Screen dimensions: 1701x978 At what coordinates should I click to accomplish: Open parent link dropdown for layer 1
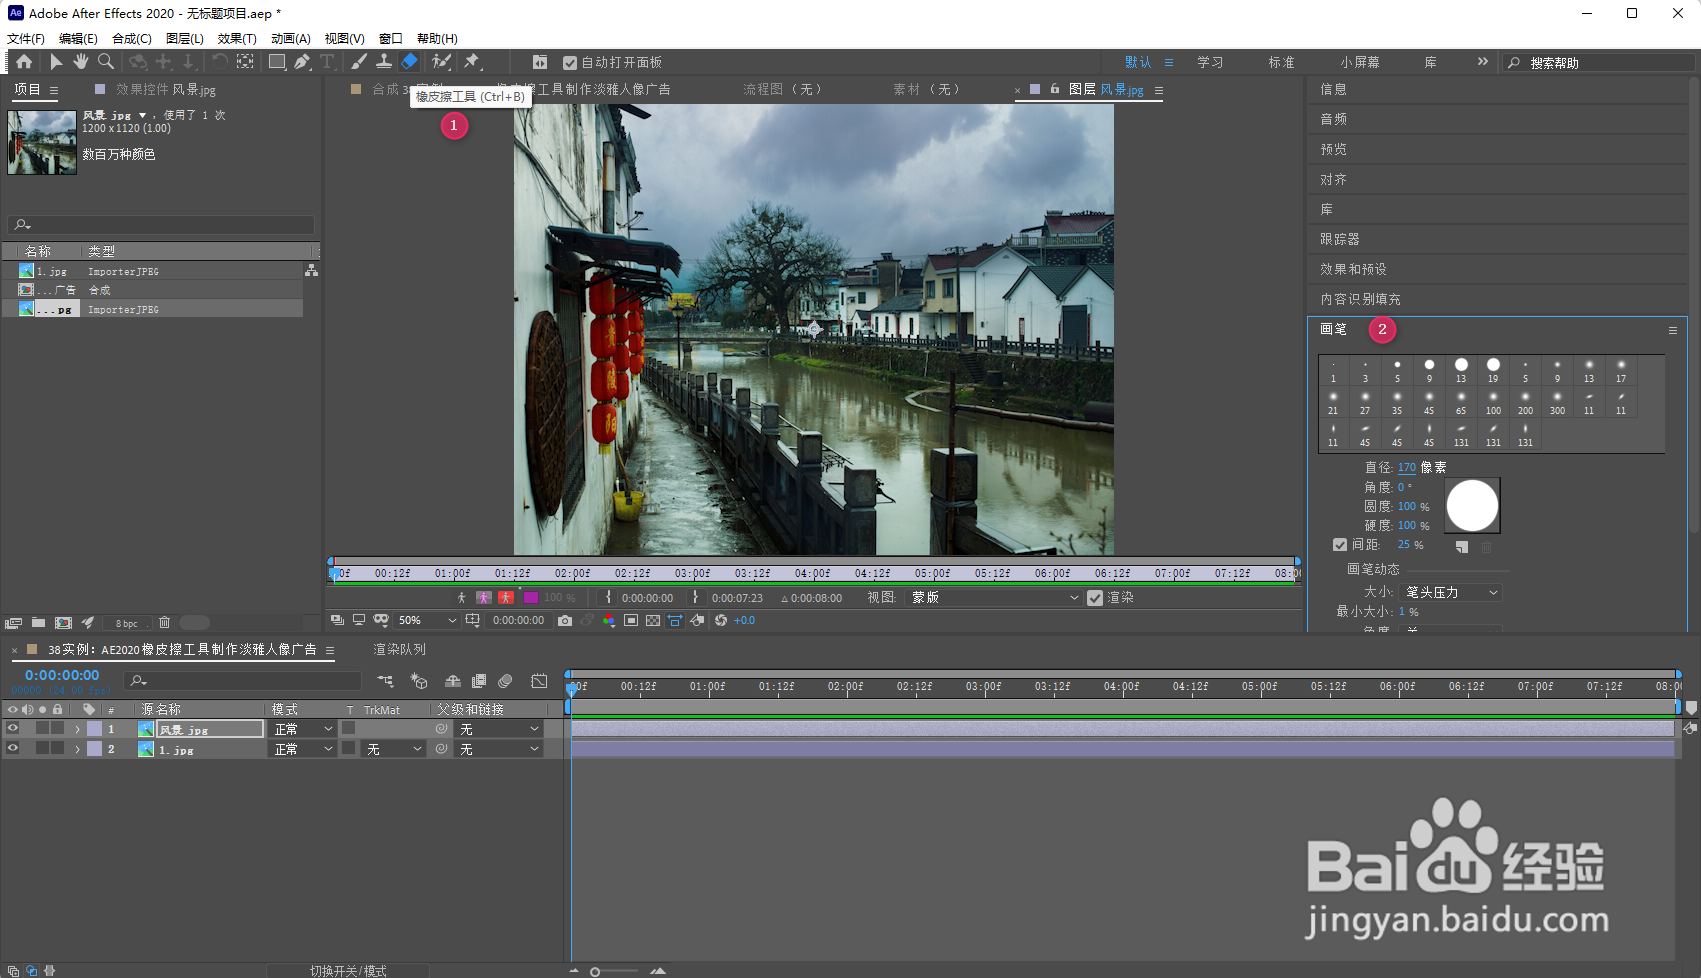point(499,729)
